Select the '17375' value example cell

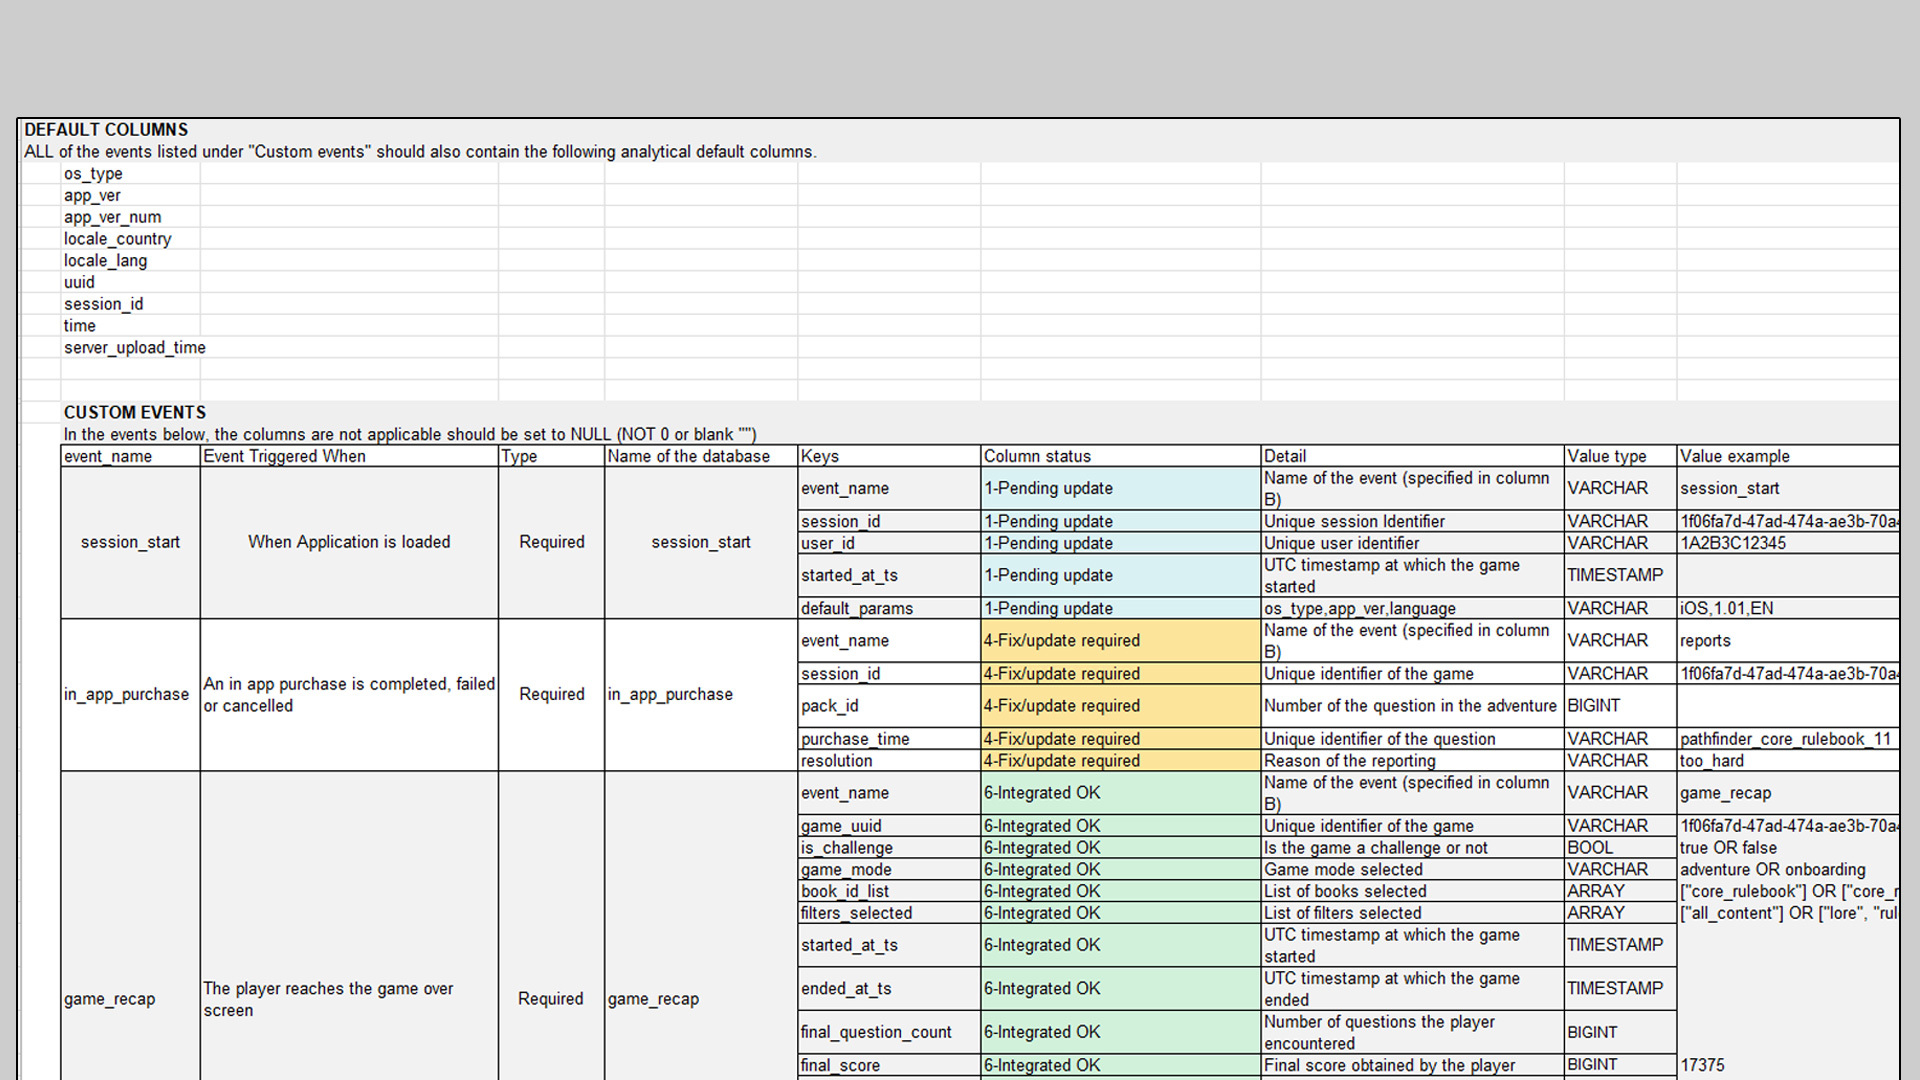coord(1788,1066)
